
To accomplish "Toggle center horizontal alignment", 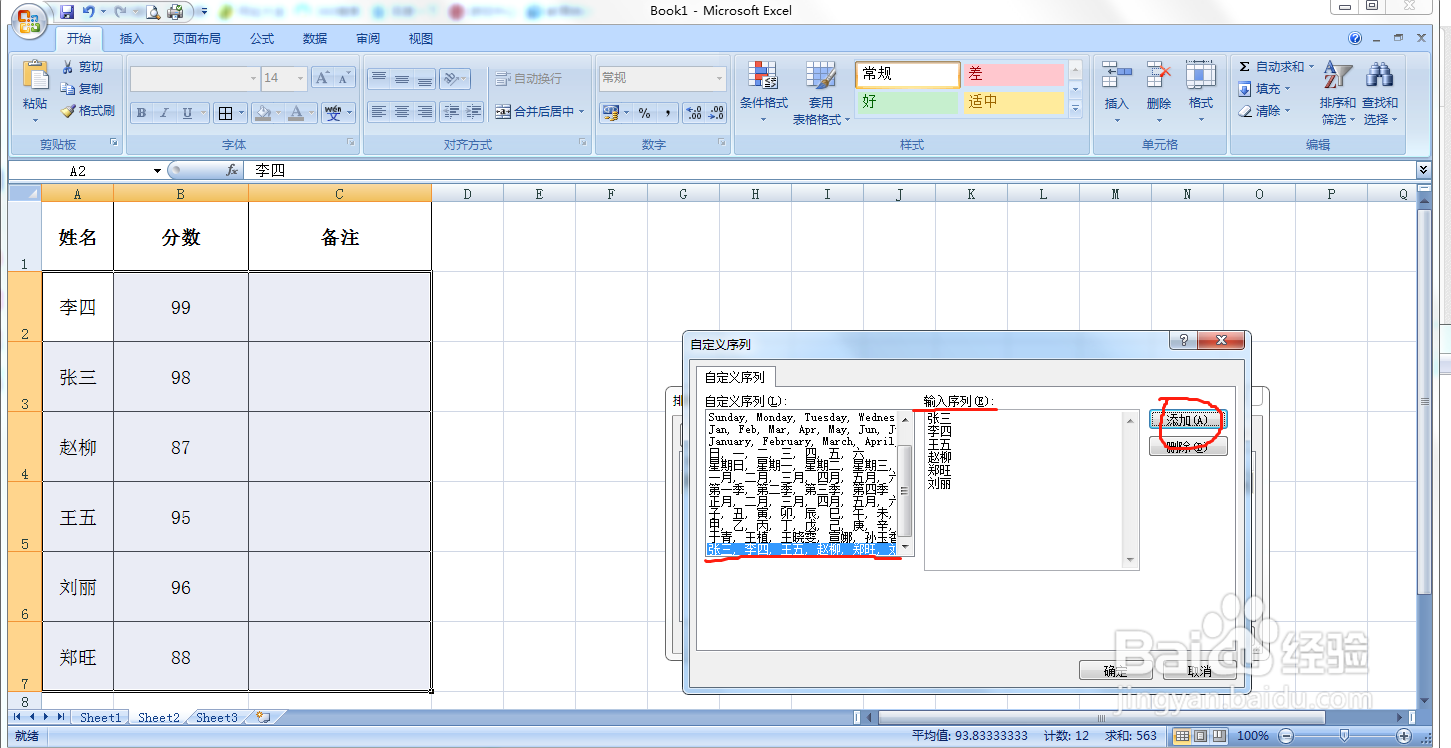I will (401, 112).
